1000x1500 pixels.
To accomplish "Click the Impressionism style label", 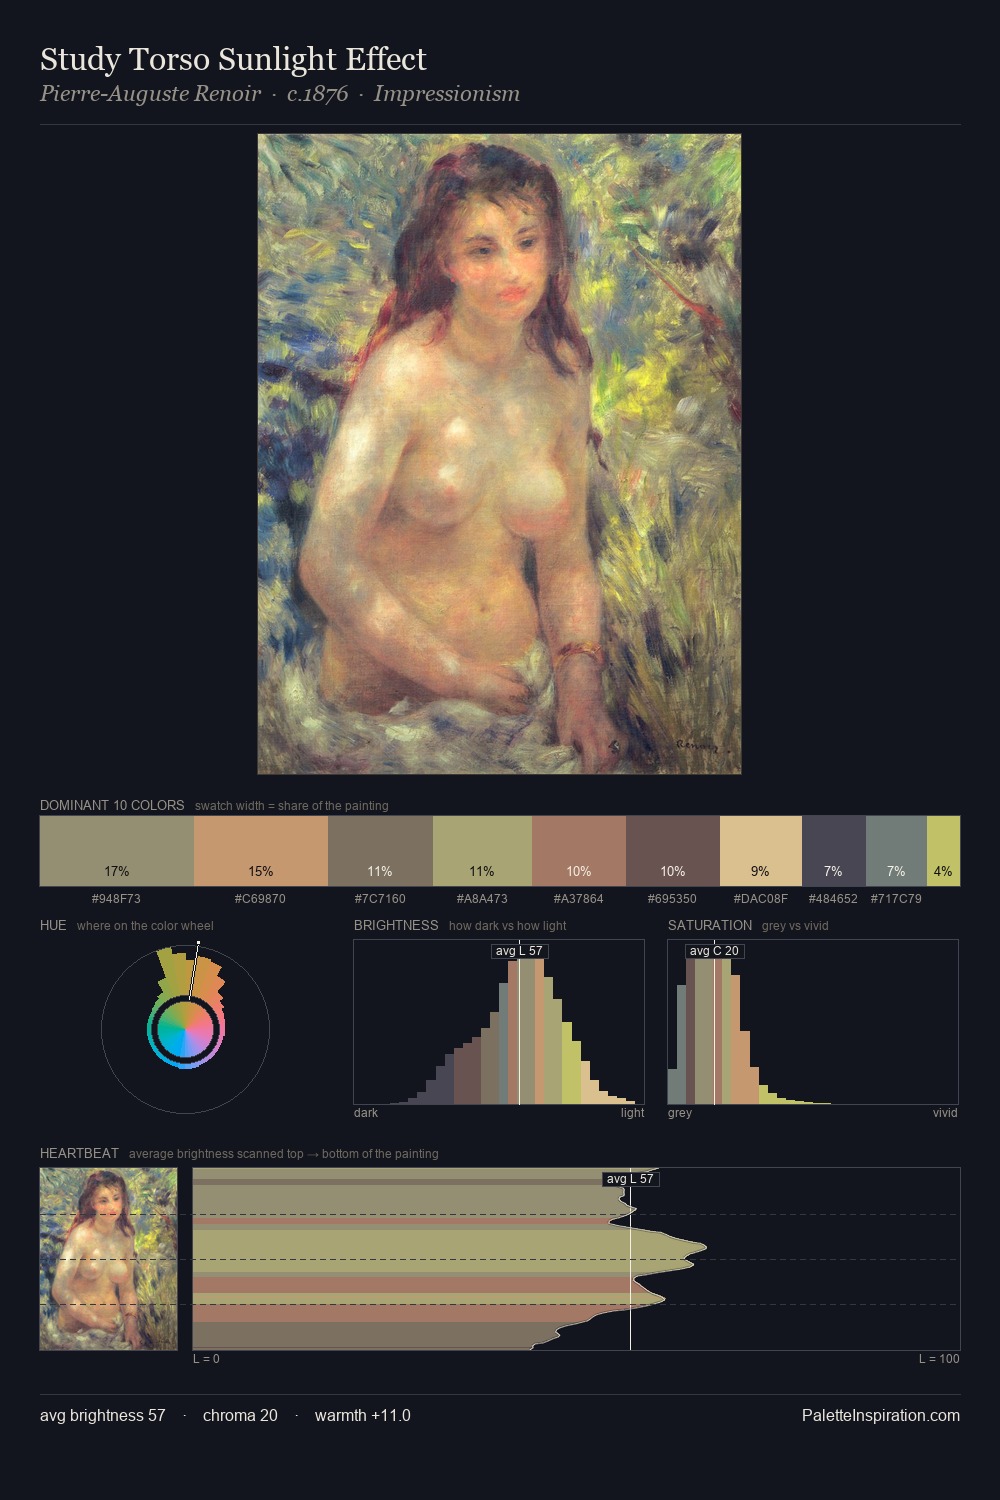I will click(447, 94).
